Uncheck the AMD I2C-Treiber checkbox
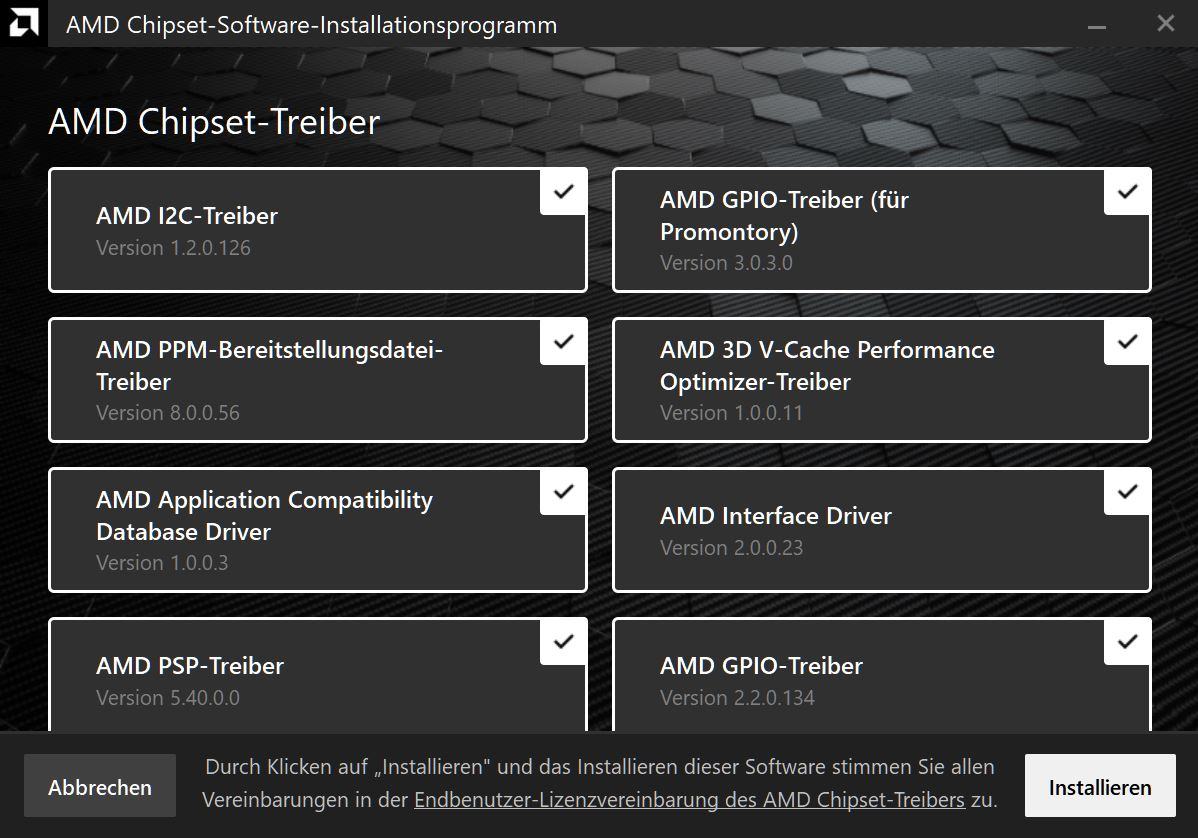This screenshot has width=1198, height=838. (x=563, y=191)
